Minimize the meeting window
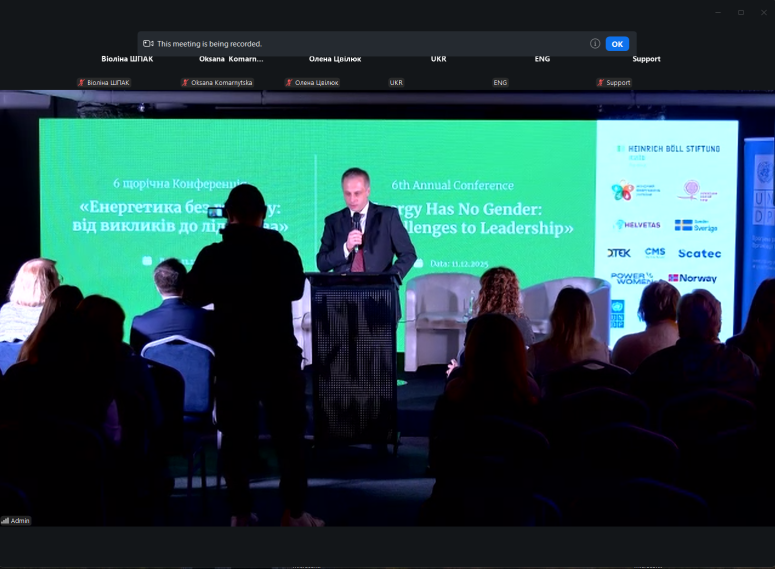Image resolution: width=775 pixels, height=569 pixels. (x=717, y=12)
